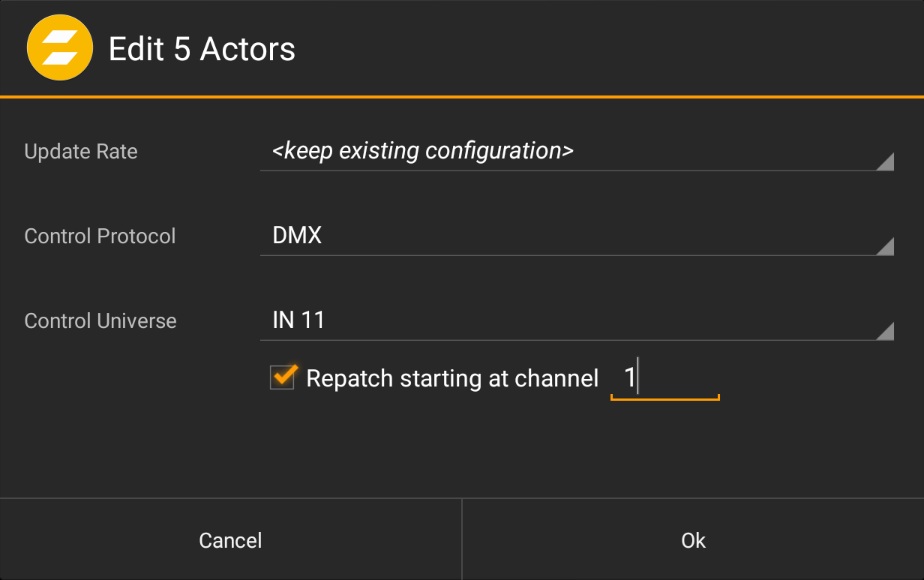Click the "Update Rate" label
The width and height of the screenshot is (924, 580).
coord(81,152)
